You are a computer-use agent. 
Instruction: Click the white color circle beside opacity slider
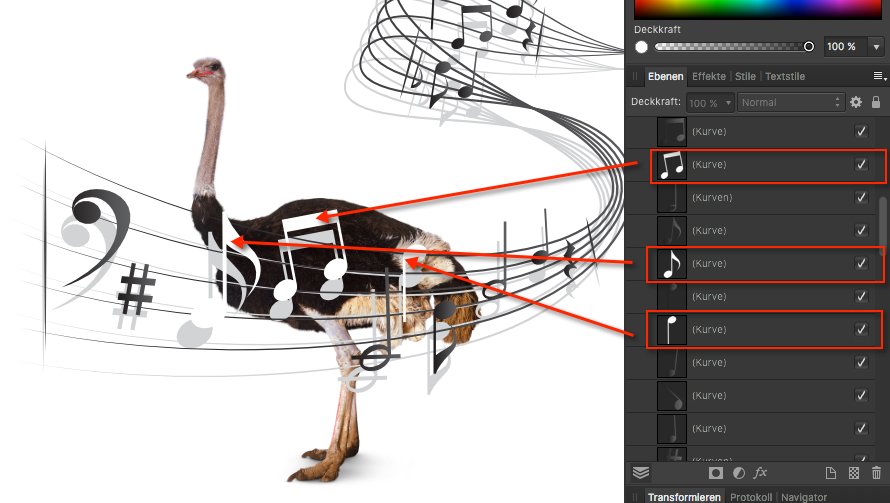641,47
